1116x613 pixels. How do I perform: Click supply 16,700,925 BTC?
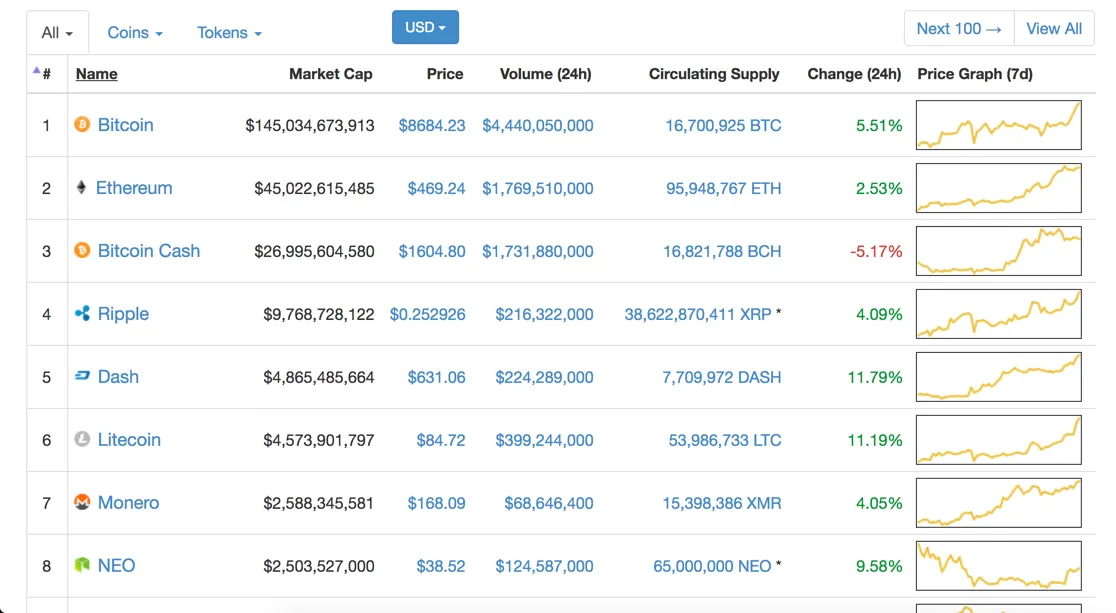[723, 126]
